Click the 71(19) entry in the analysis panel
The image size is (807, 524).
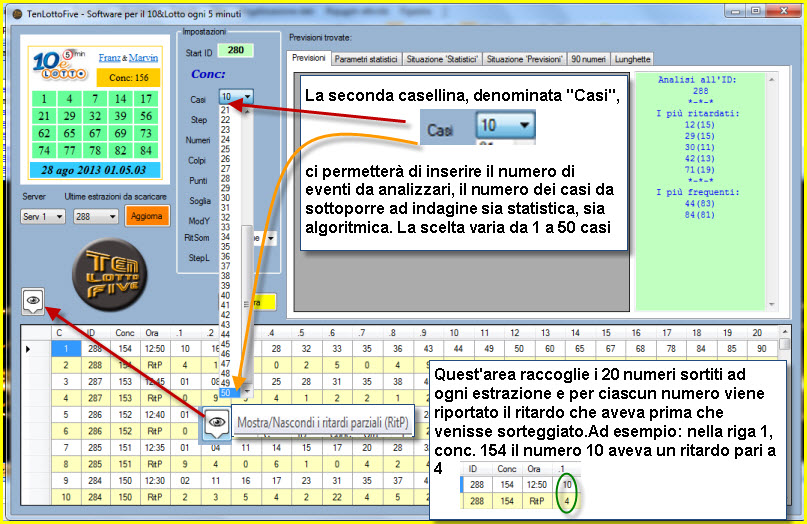tap(699, 170)
